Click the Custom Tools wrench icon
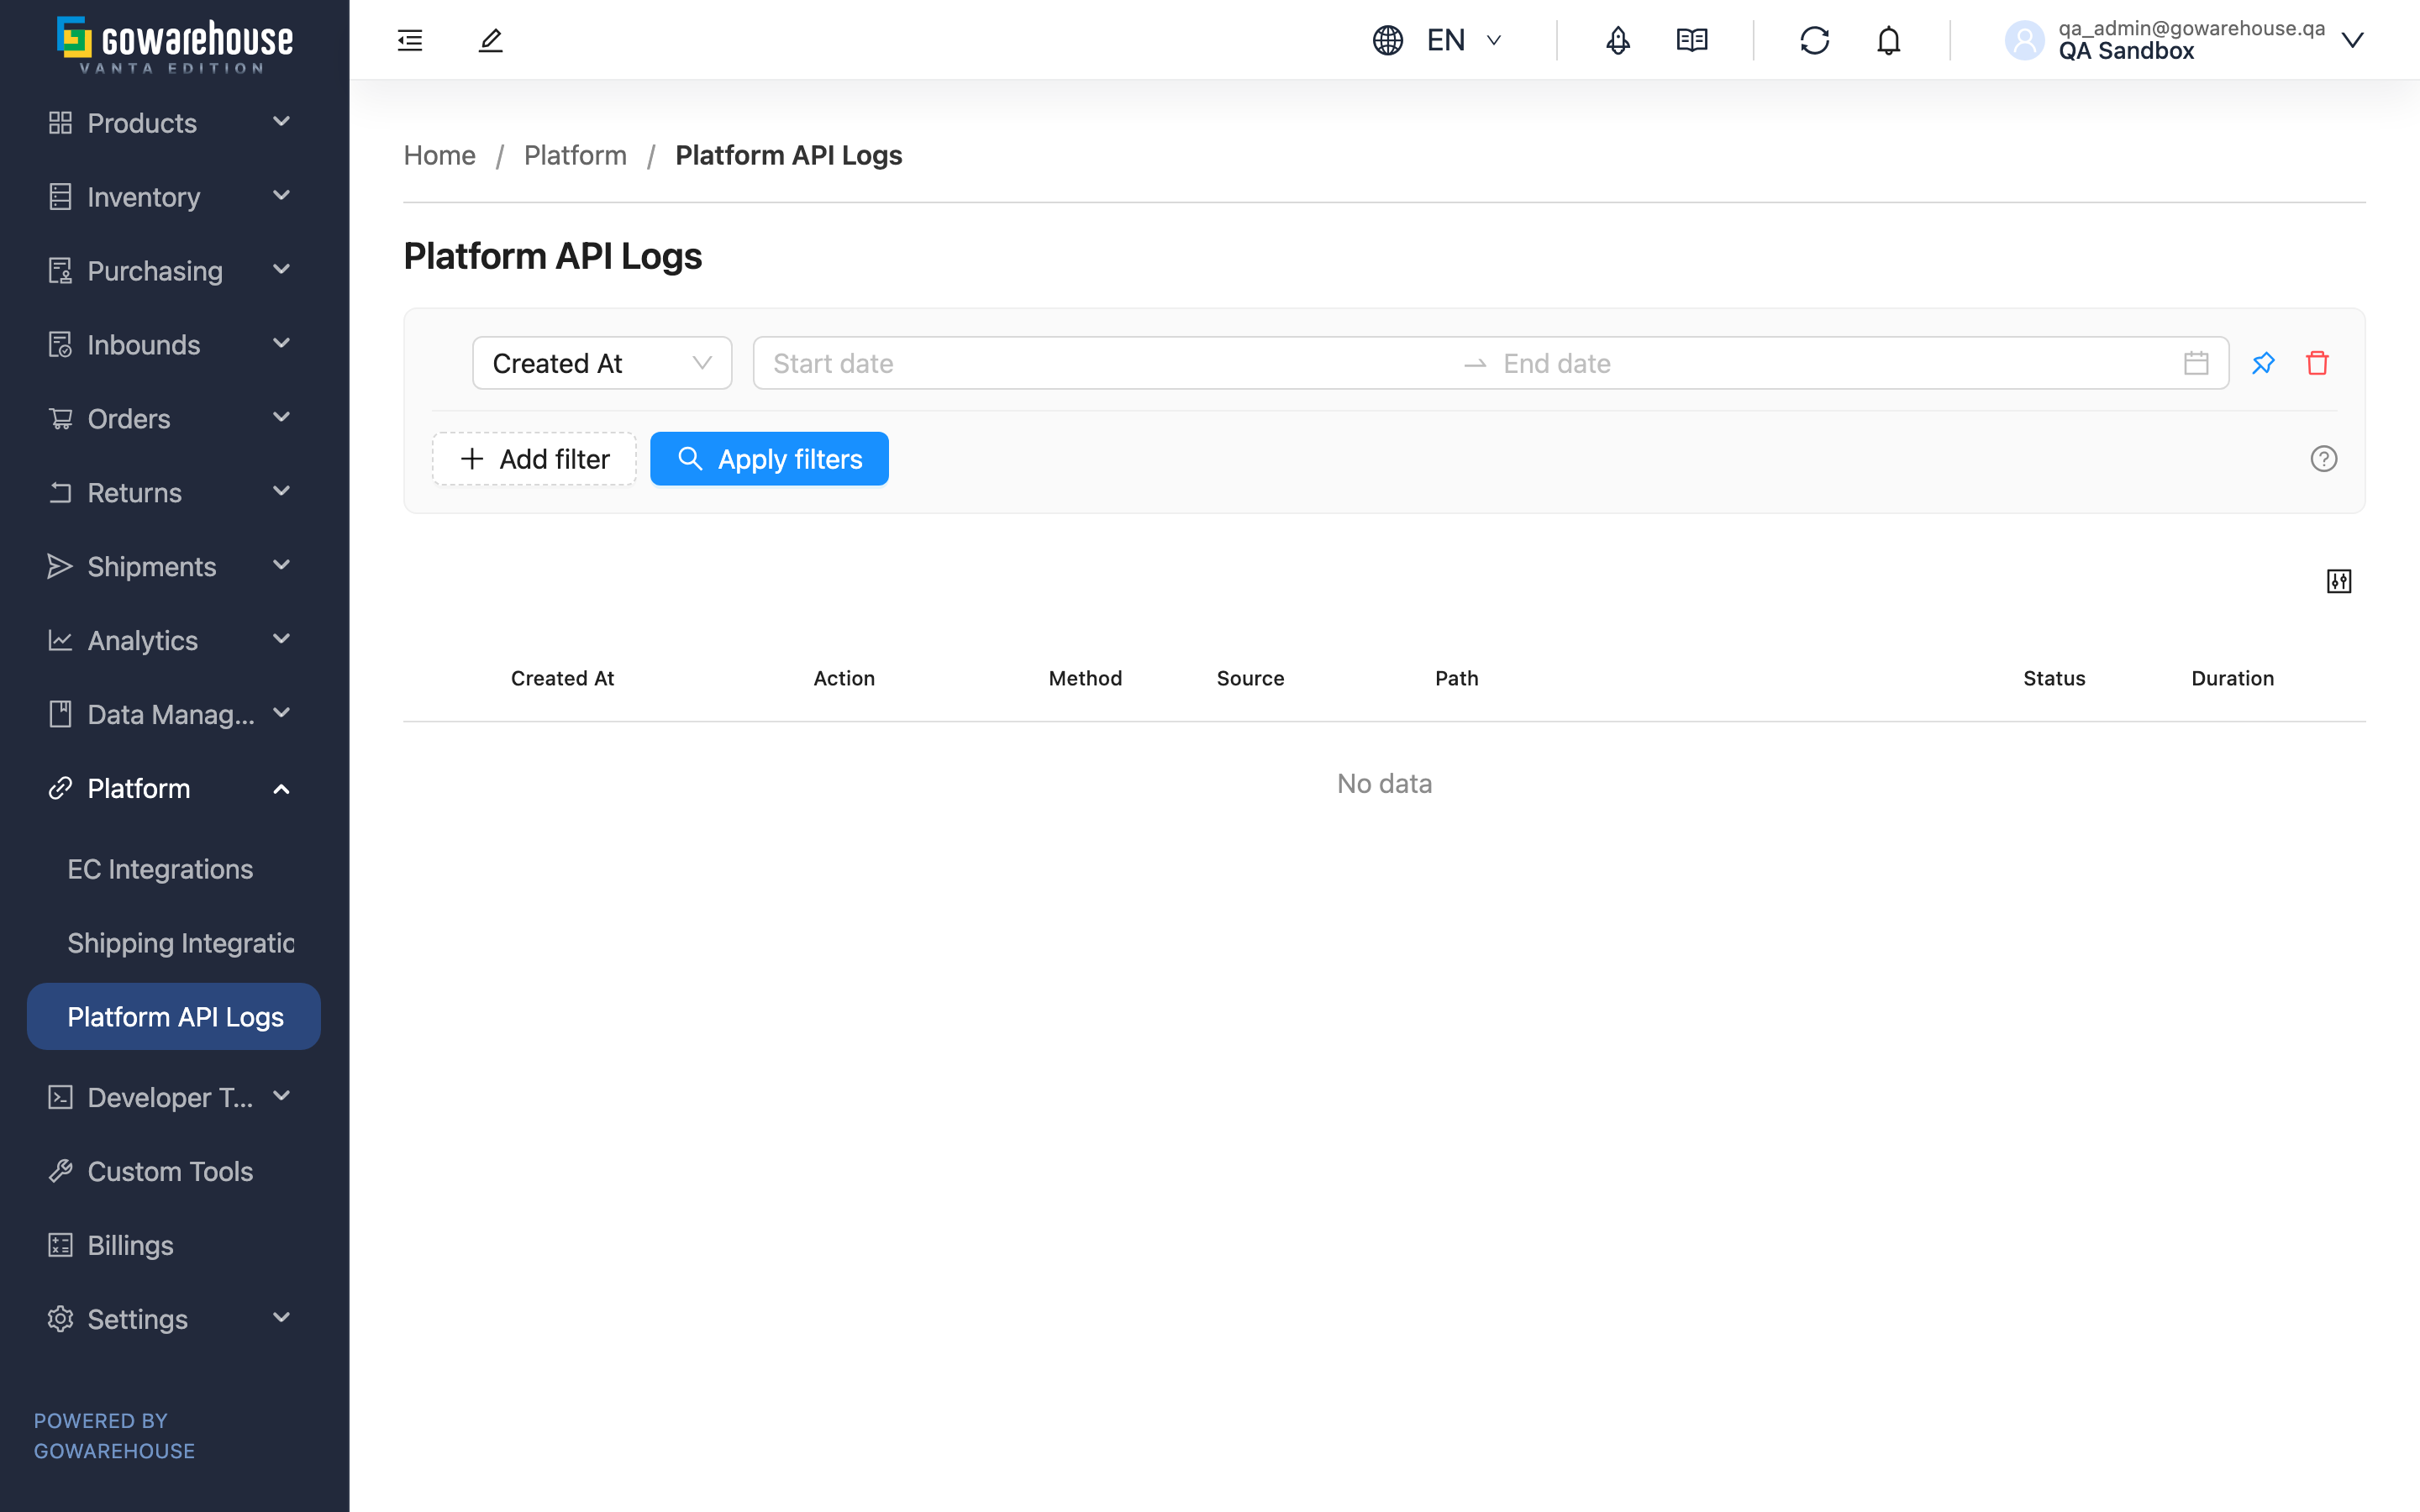The width and height of the screenshot is (2420, 1512). [x=61, y=1171]
